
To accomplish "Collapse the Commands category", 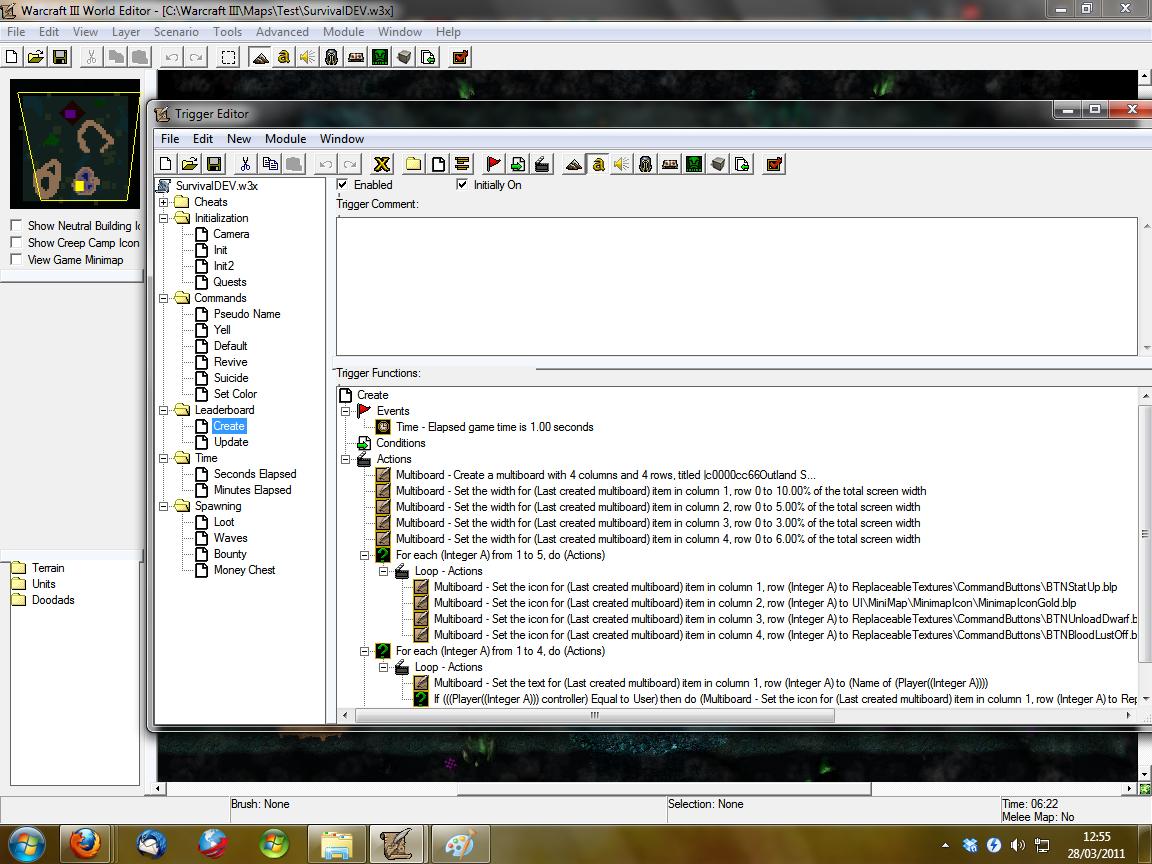I will 163,298.
